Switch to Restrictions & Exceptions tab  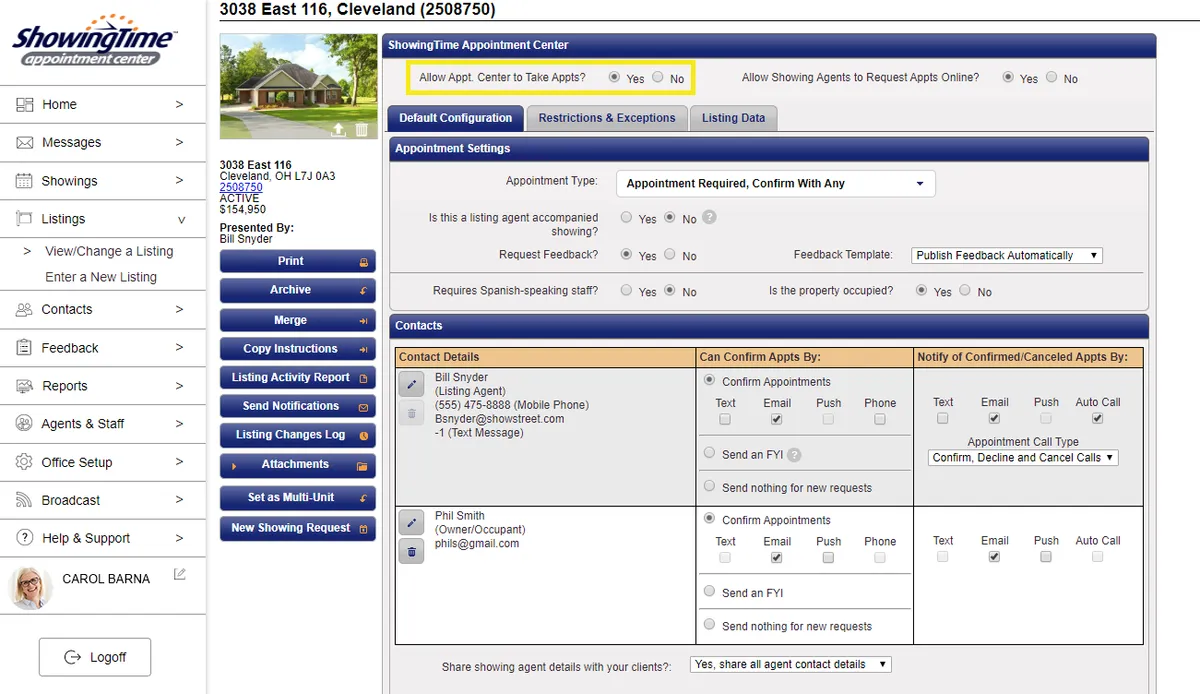click(x=607, y=118)
